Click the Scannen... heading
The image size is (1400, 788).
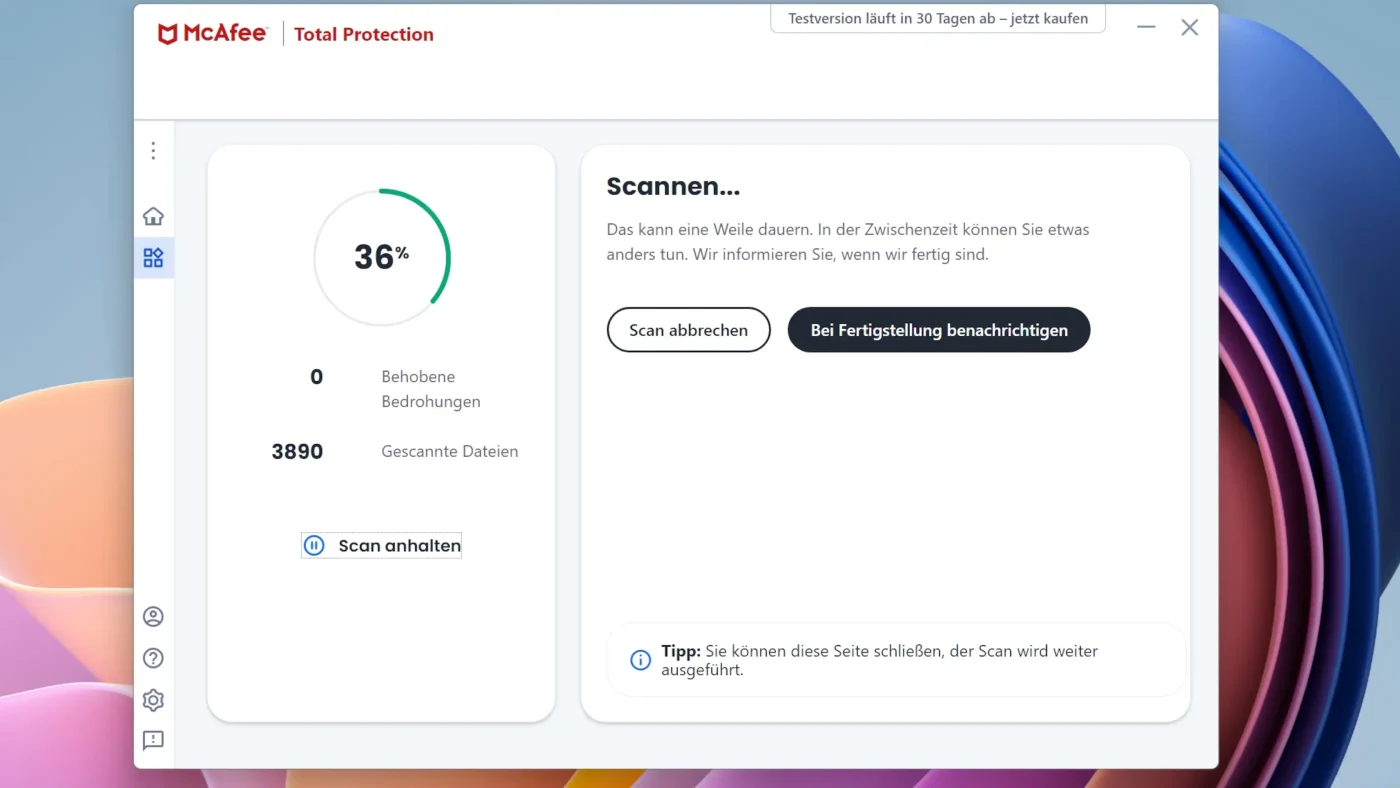[x=673, y=186]
